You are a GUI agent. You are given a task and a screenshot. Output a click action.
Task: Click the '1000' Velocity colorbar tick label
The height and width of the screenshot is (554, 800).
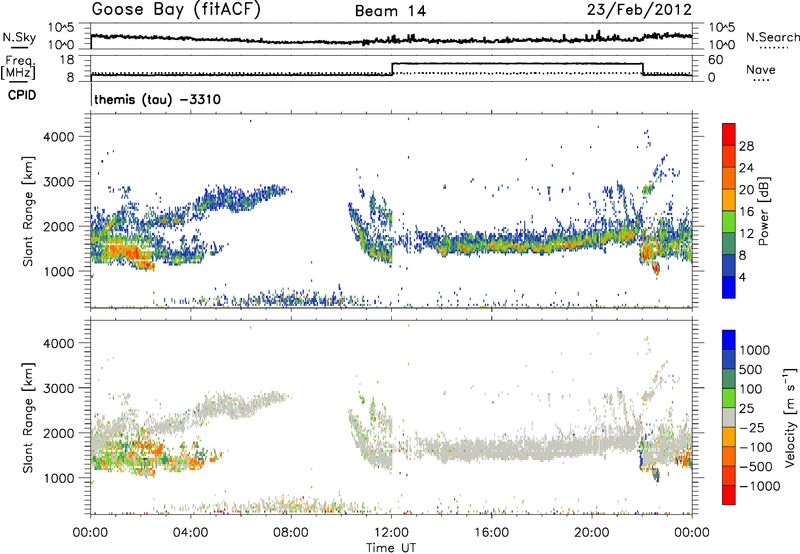click(757, 350)
